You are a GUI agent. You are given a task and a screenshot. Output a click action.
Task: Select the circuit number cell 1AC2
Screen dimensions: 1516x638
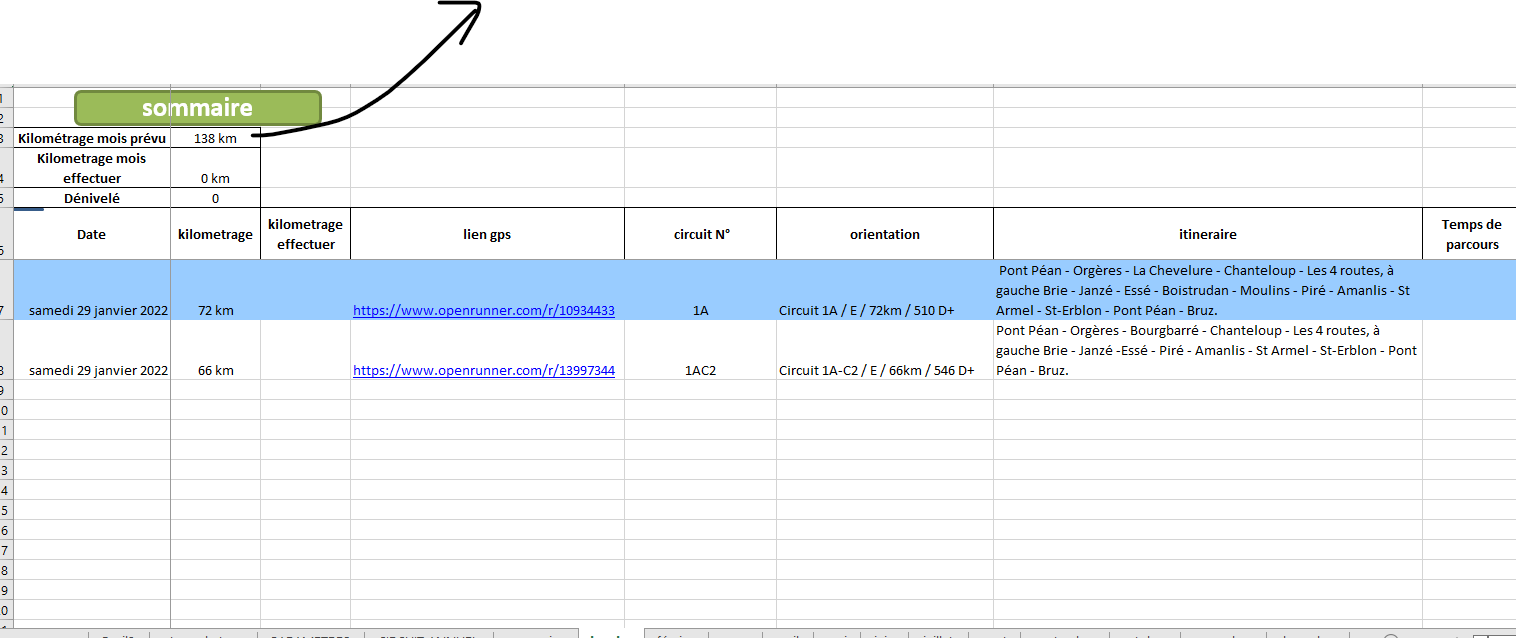700,371
